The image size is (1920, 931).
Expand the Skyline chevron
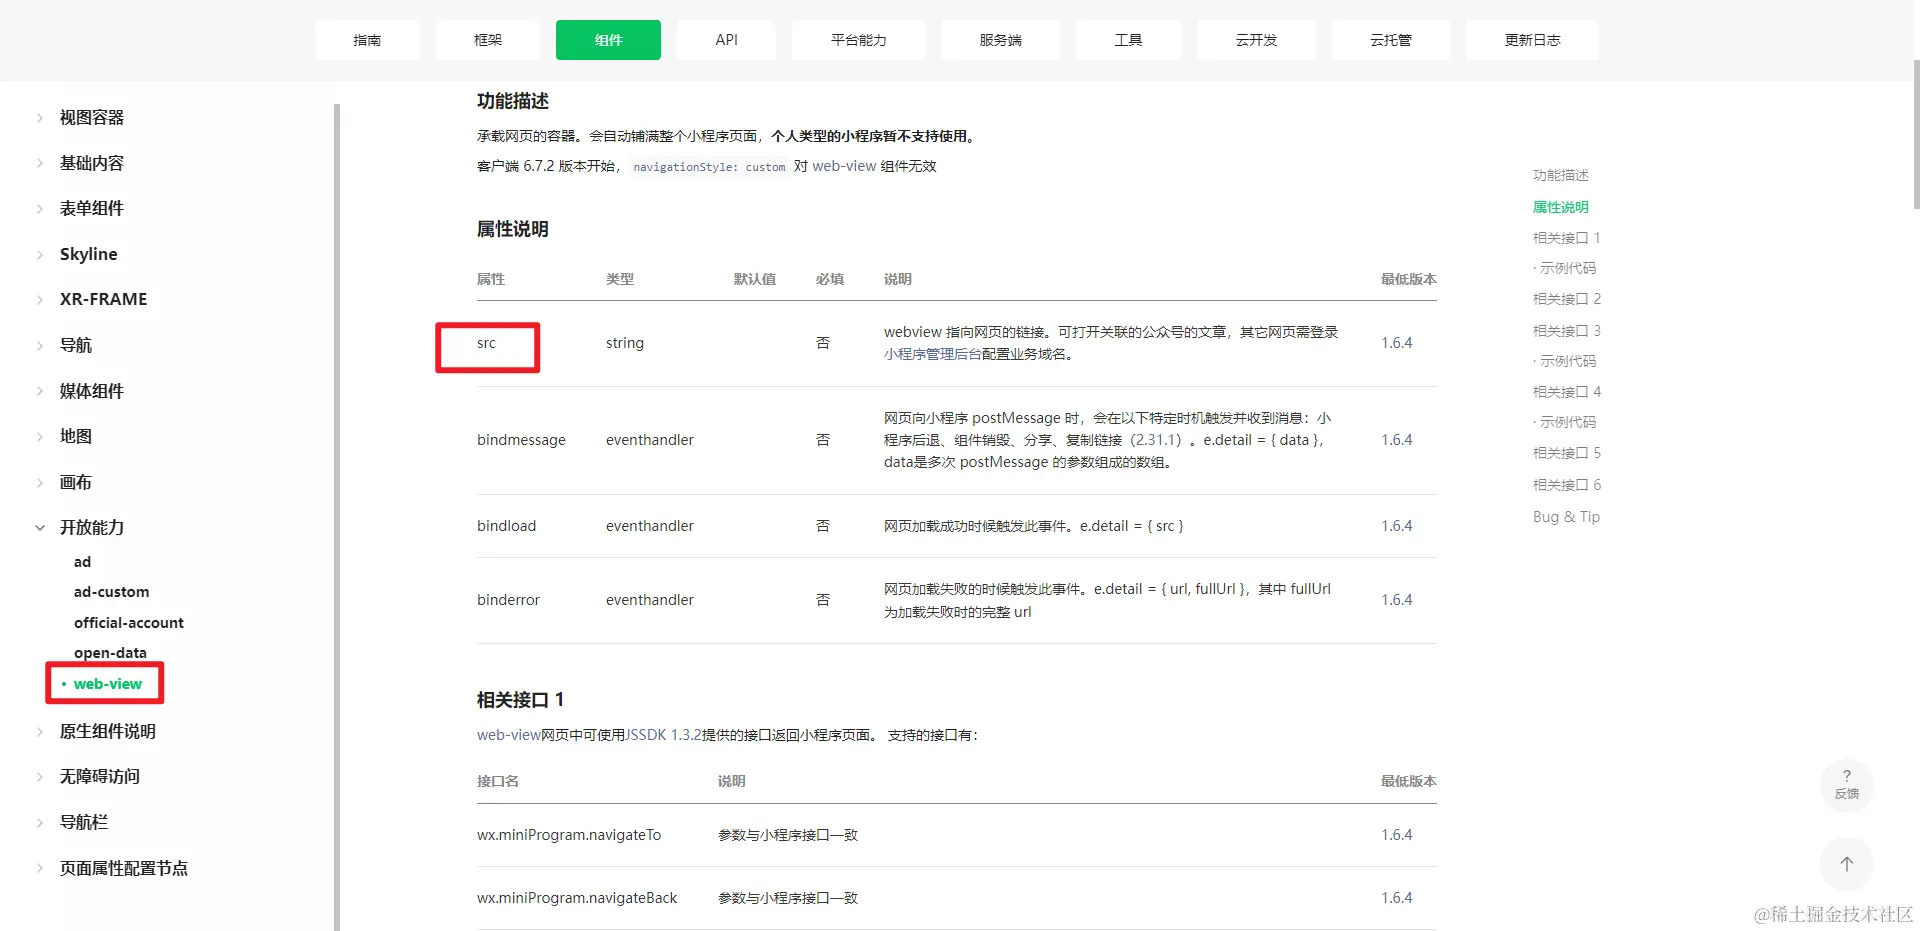[x=40, y=254]
